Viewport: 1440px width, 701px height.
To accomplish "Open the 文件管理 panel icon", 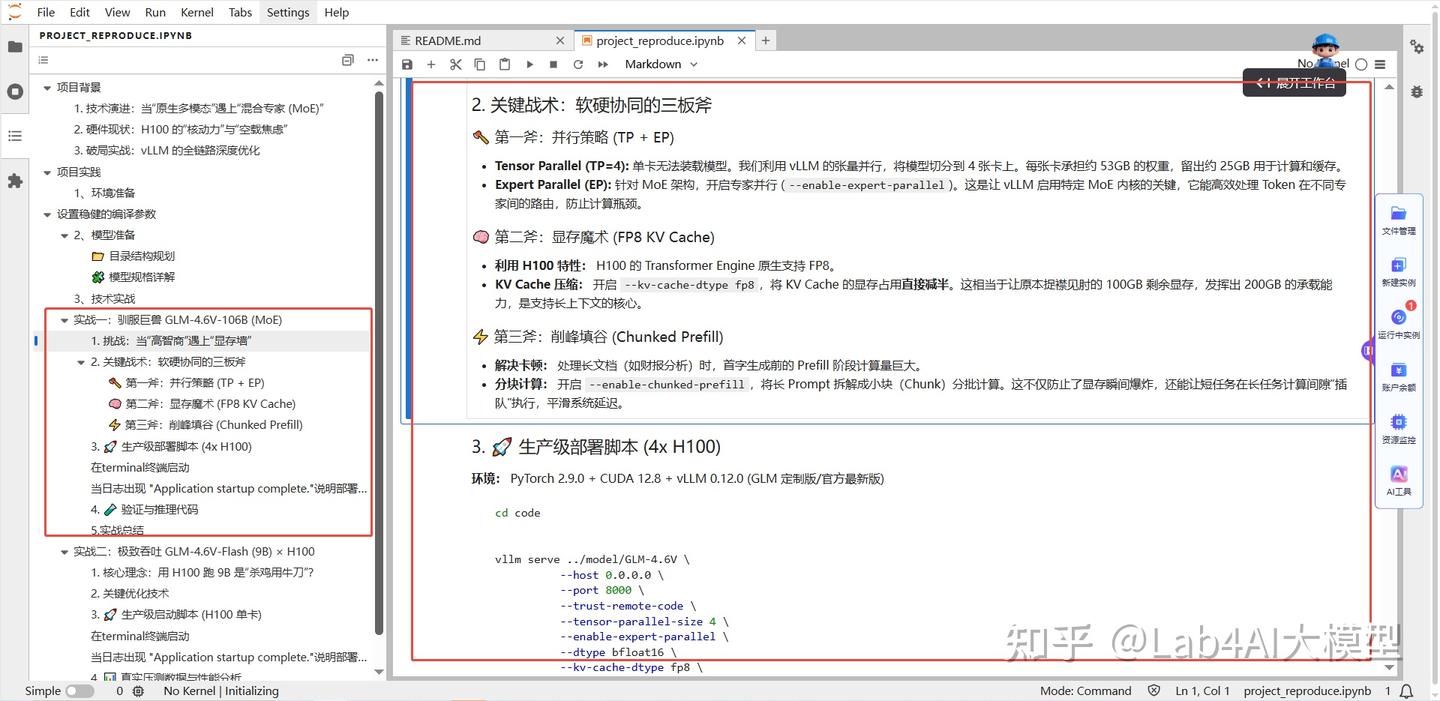I will [x=1398, y=219].
